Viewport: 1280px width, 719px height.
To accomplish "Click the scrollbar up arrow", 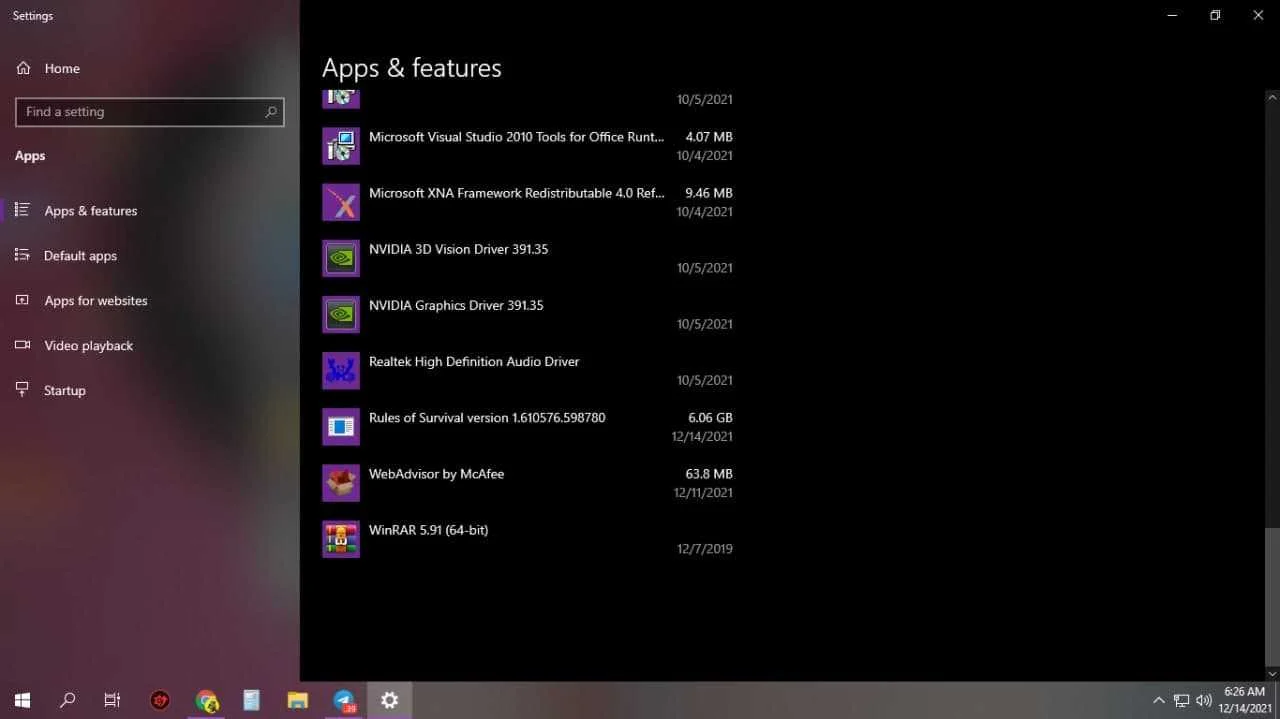I will click(x=1272, y=97).
